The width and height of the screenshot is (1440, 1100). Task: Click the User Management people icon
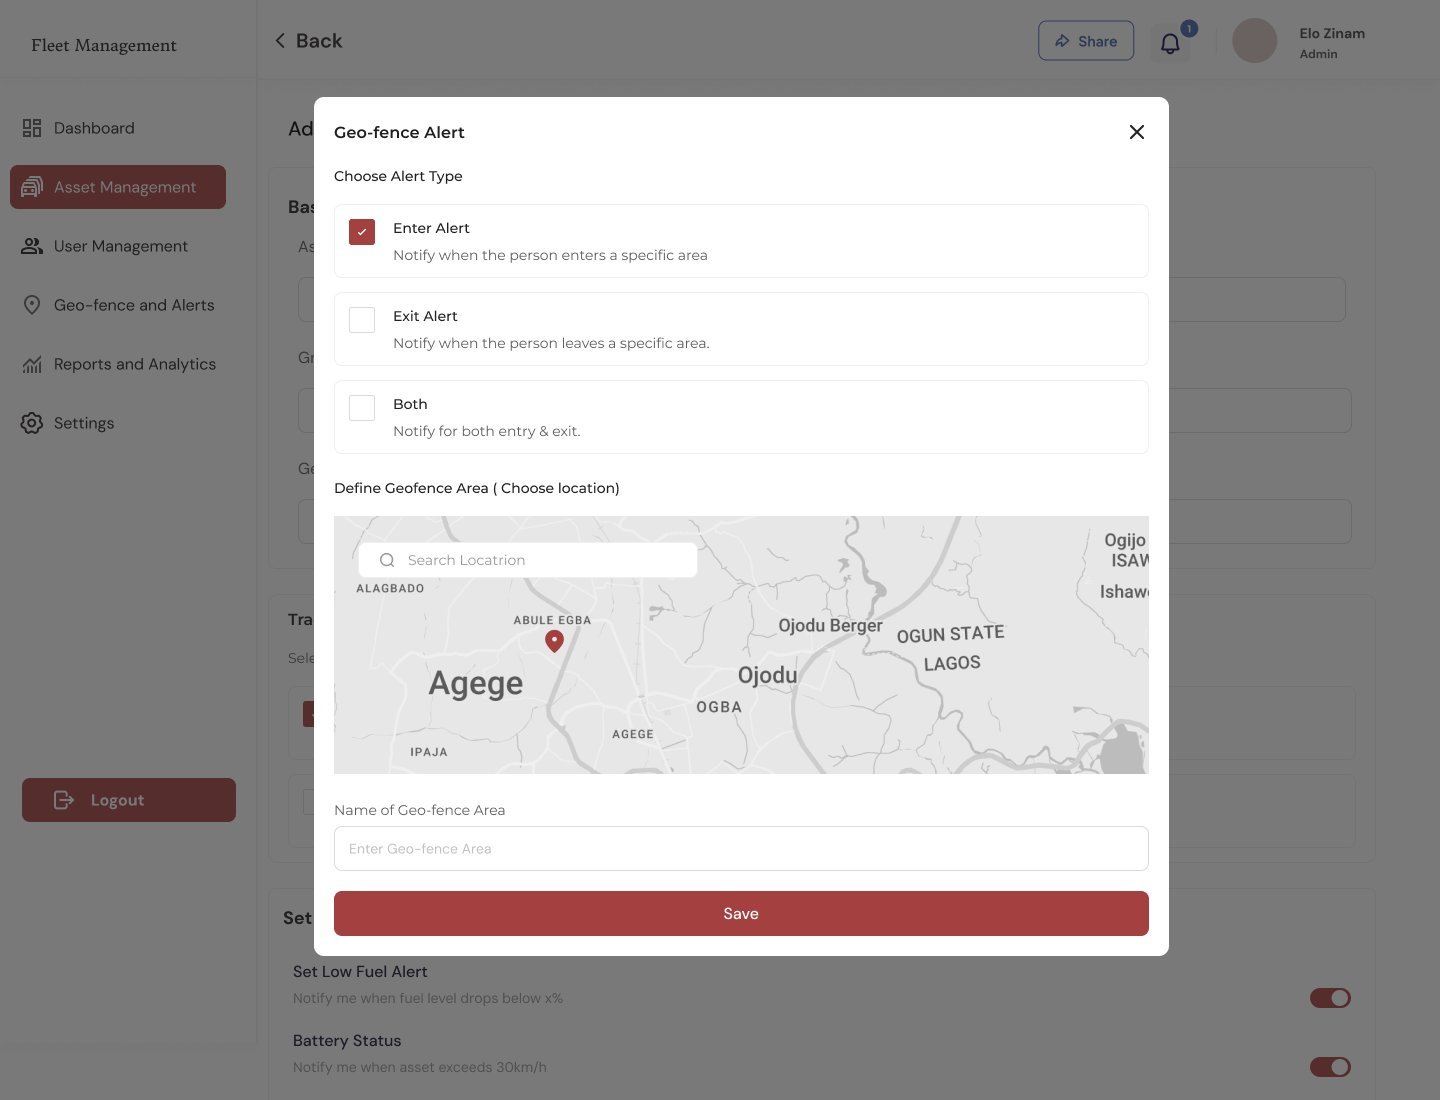point(32,246)
